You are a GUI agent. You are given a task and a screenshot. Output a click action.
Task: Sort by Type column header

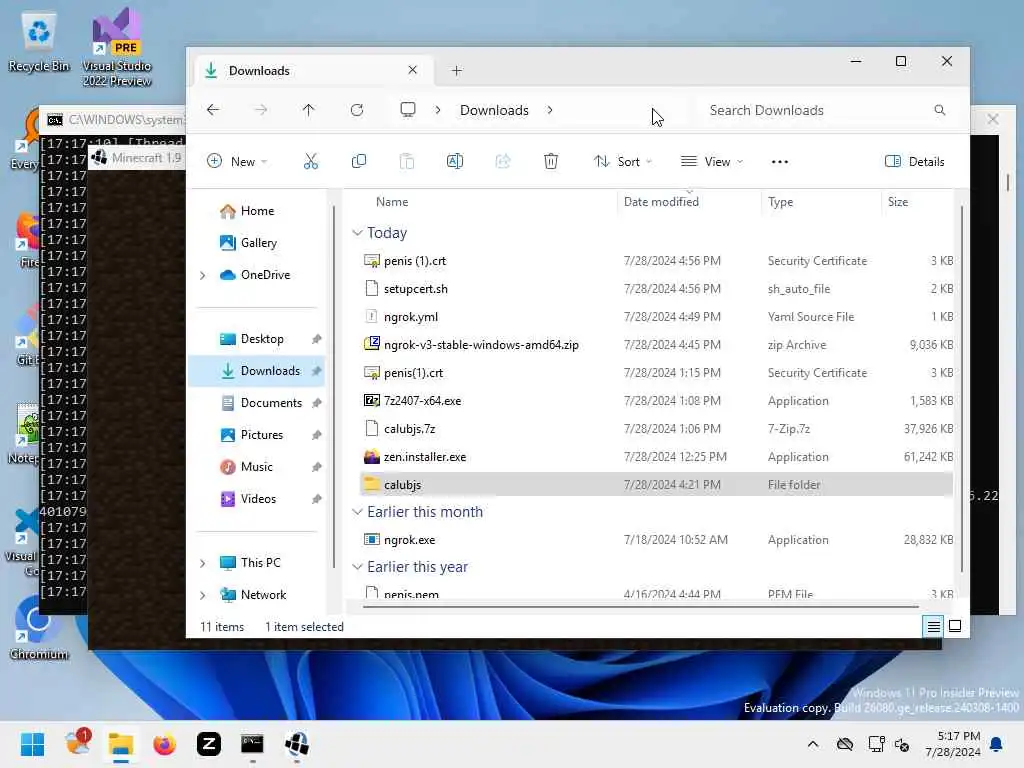click(780, 202)
